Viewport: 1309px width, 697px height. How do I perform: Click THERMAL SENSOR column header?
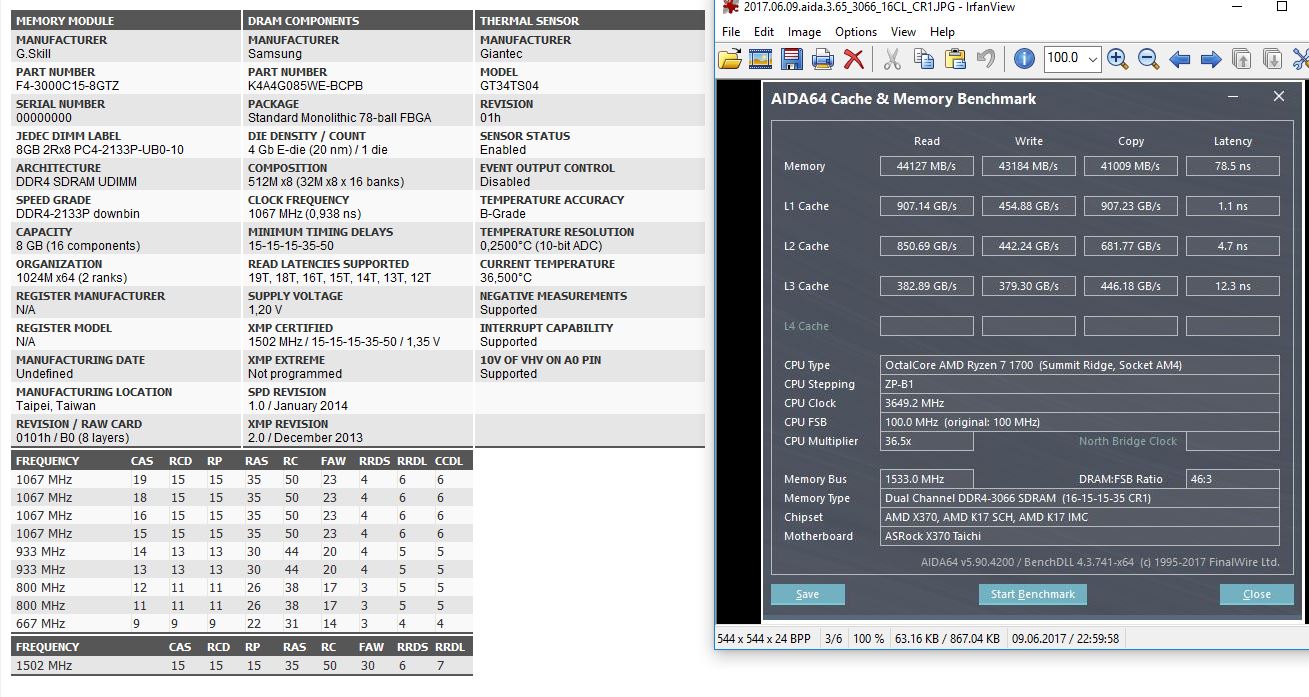coord(590,20)
